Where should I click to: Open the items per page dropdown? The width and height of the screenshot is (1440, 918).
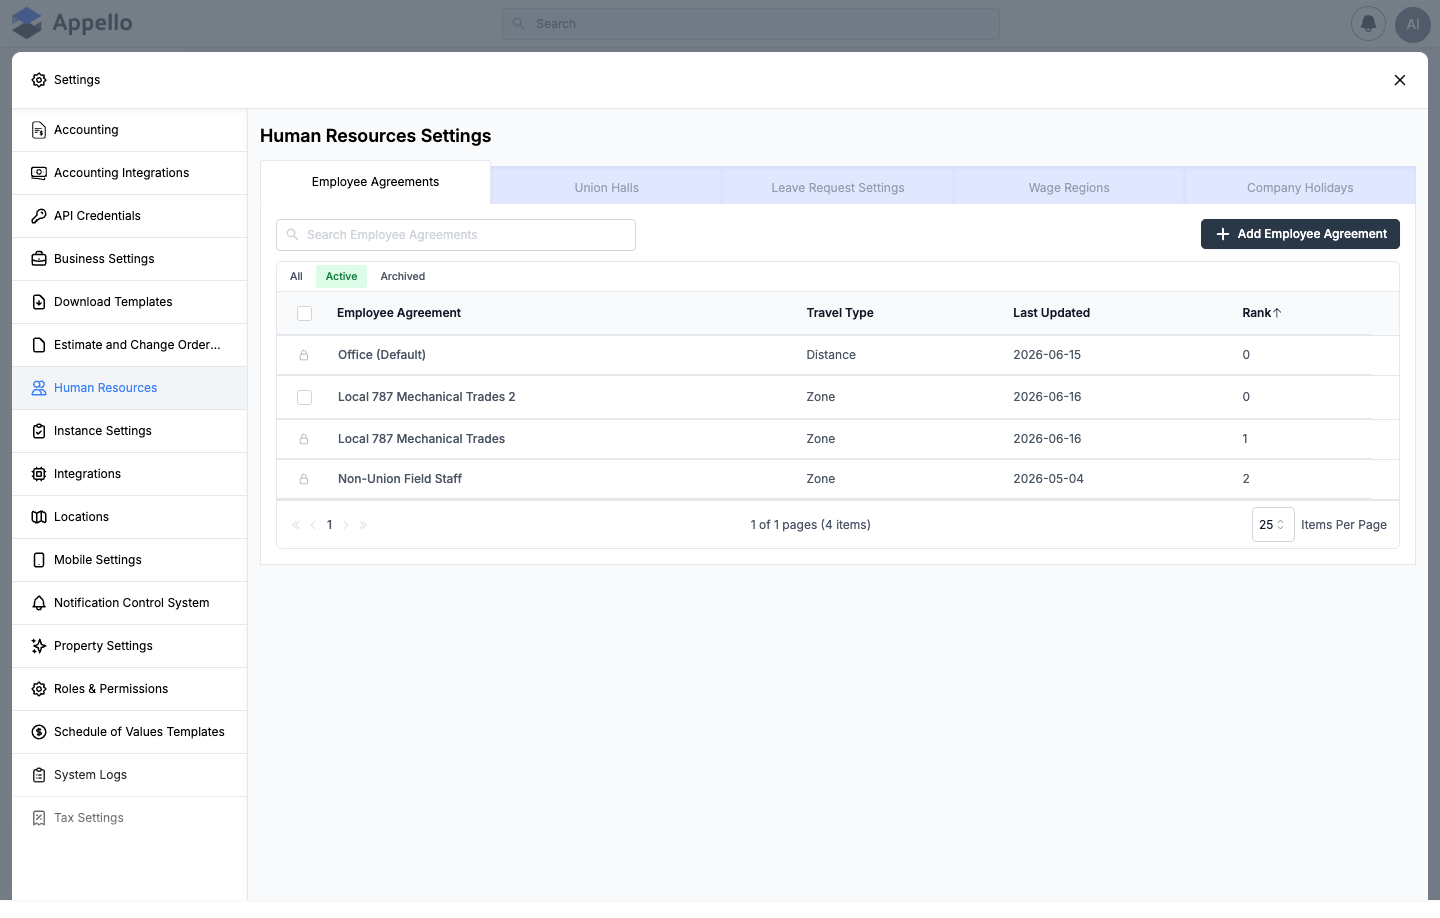pyautogui.click(x=1273, y=525)
